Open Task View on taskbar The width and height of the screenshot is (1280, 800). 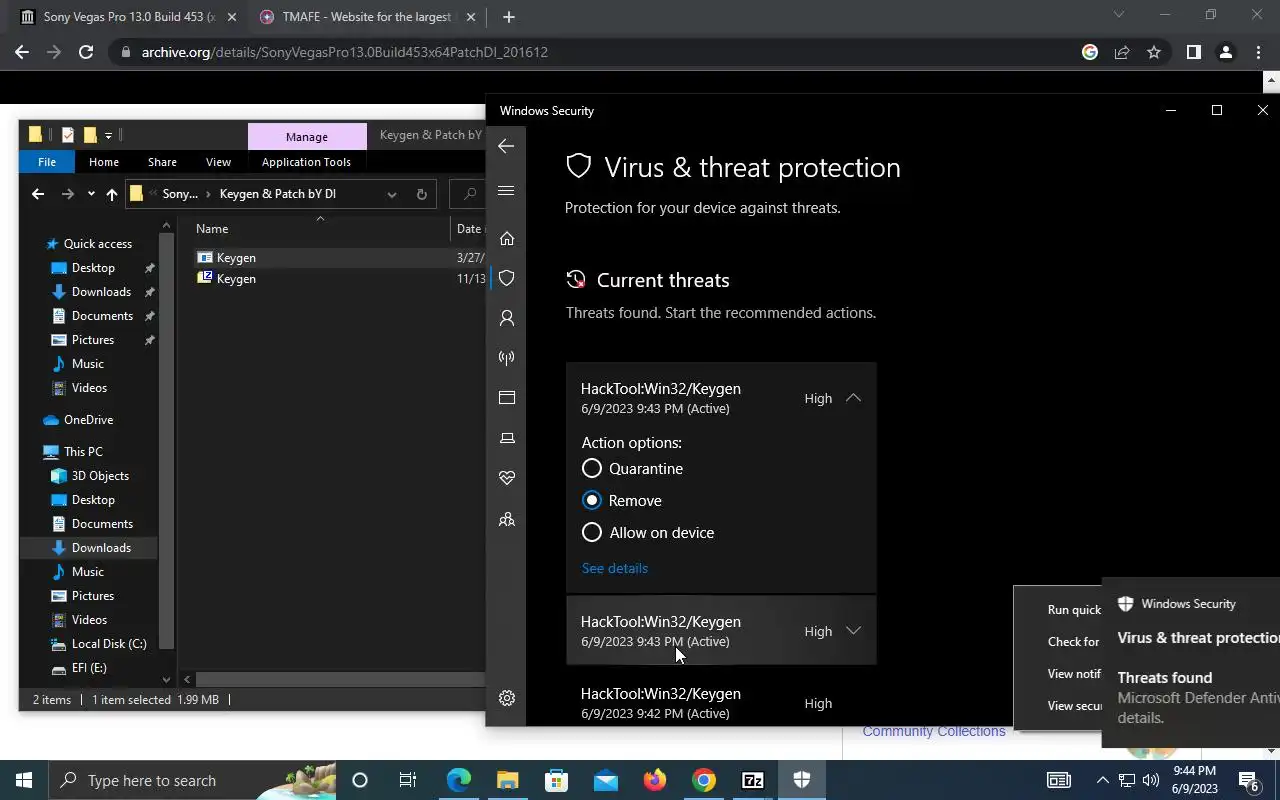coord(408,780)
